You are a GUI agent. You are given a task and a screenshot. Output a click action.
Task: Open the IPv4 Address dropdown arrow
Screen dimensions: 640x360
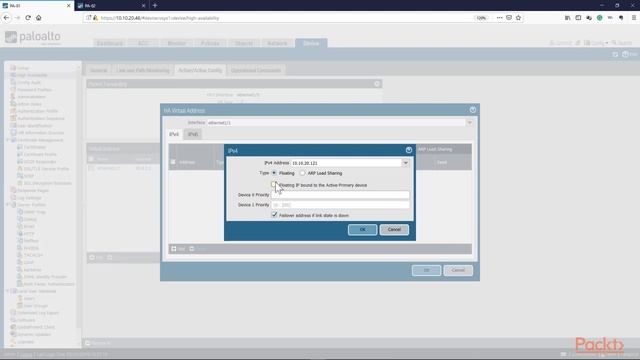(405, 163)
